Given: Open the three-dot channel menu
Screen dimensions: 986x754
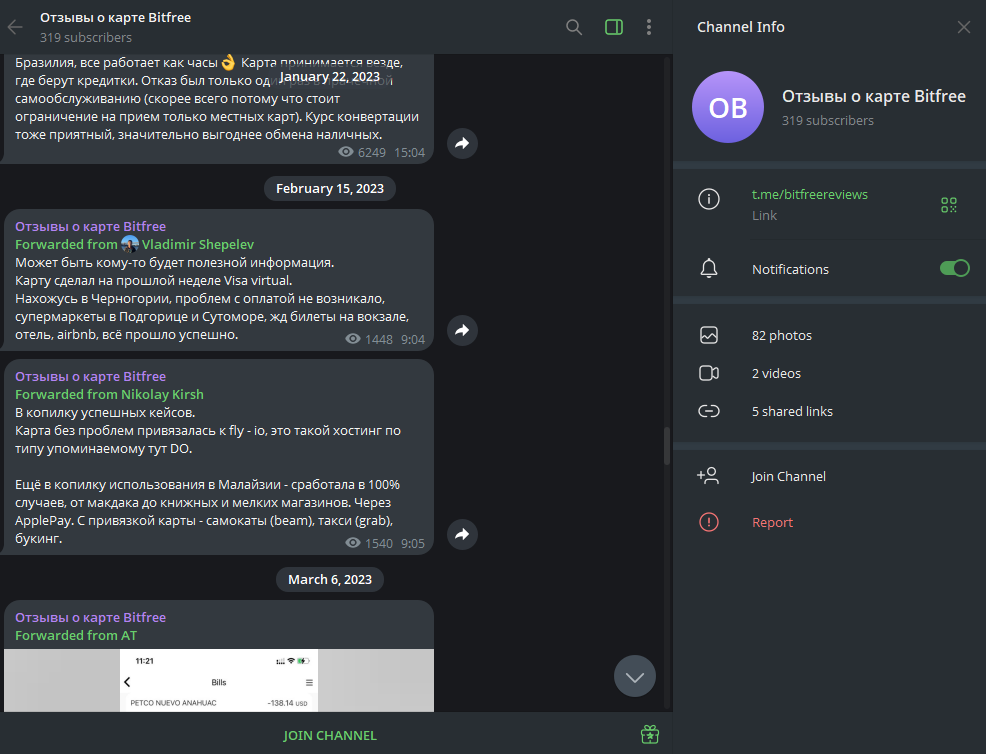Looking at the screenshot, I should pyautogui.click(x=649, y=27).
